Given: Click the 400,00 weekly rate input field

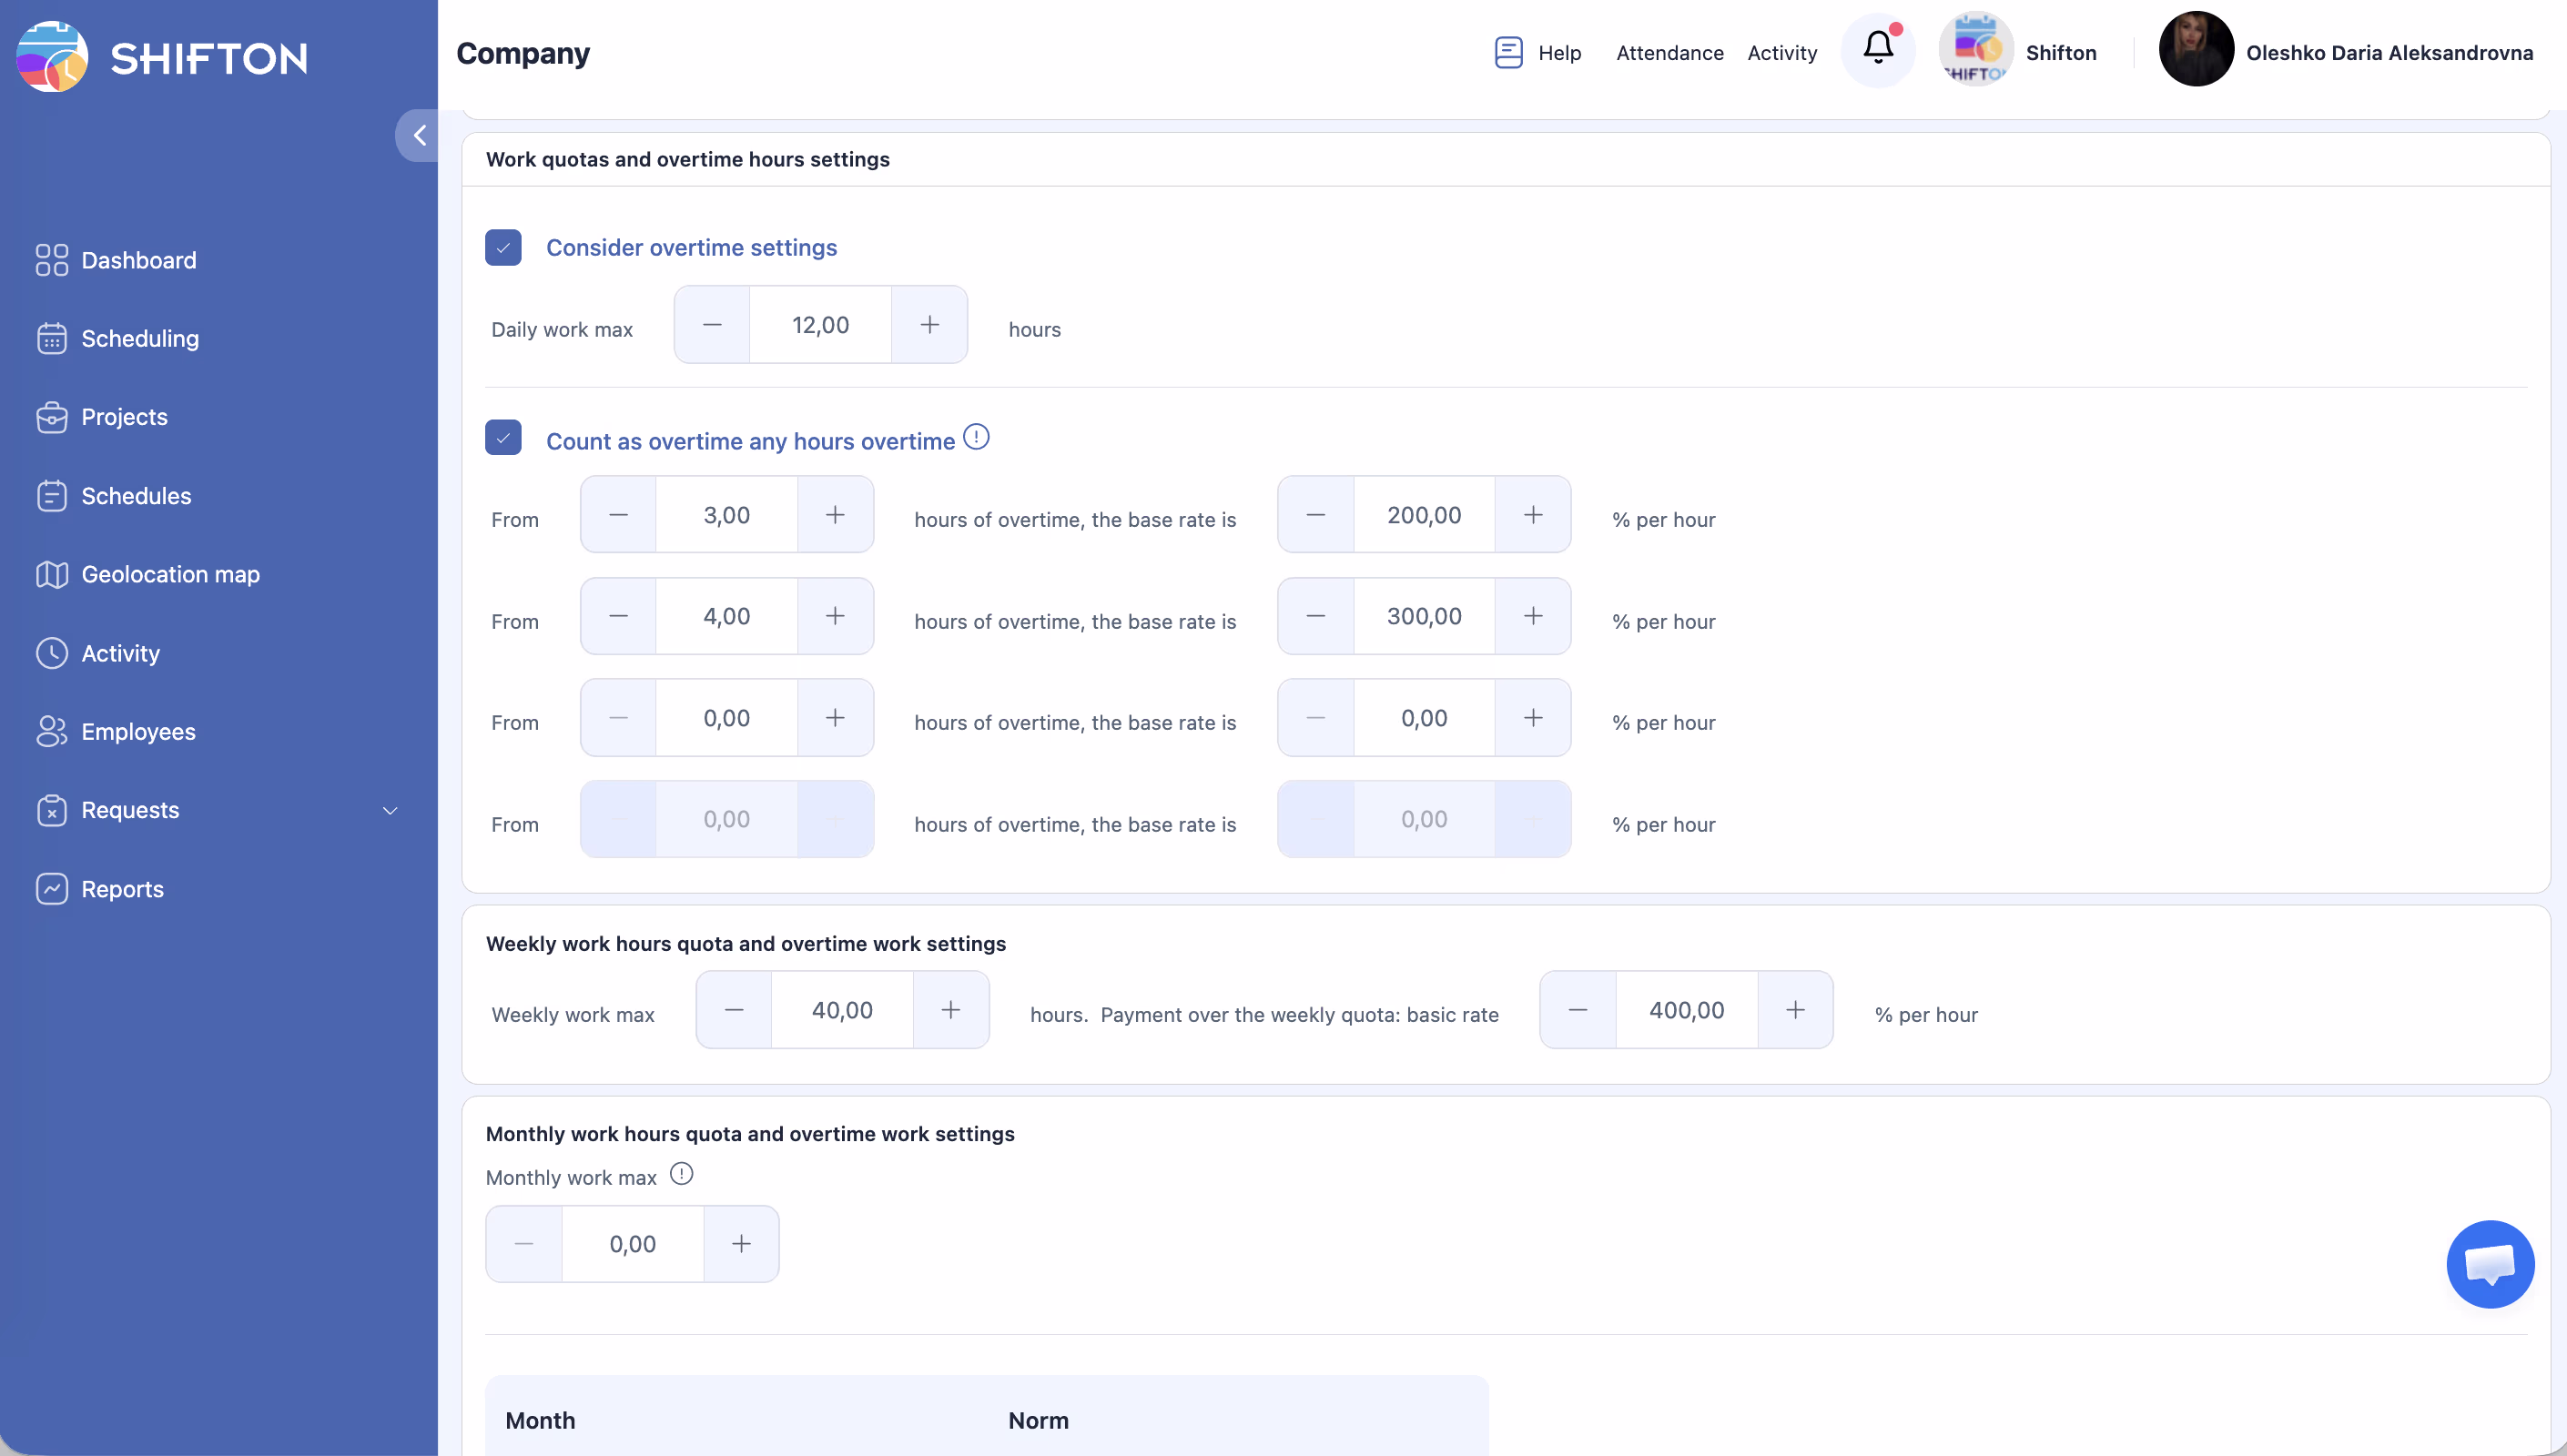Looking at the screenshot, I should pyautogui.click(x=1686, y=1010).
